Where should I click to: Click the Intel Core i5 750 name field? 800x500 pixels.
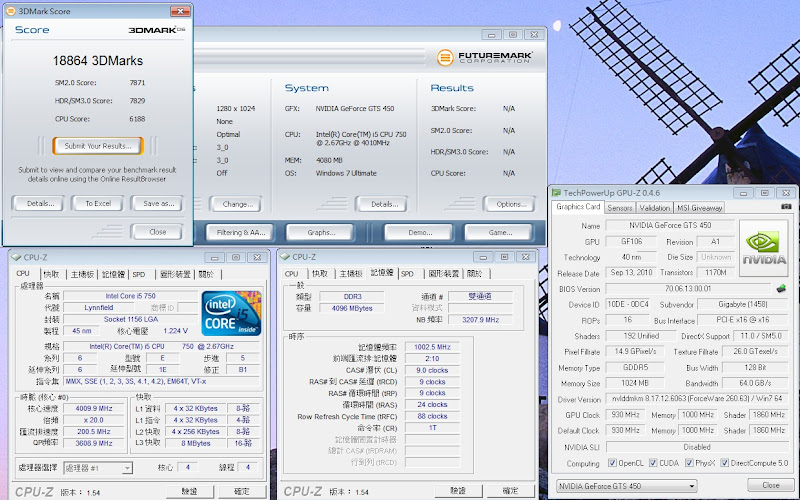tap(130, 296)
